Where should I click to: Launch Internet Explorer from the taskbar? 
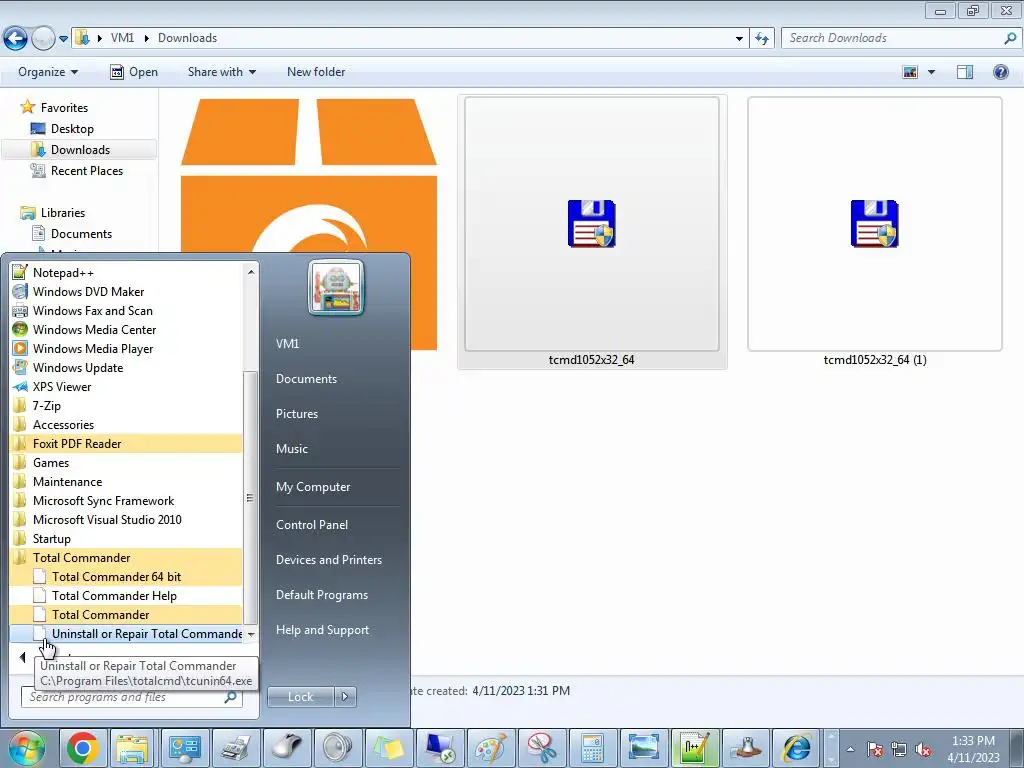(x=796, y=748)
